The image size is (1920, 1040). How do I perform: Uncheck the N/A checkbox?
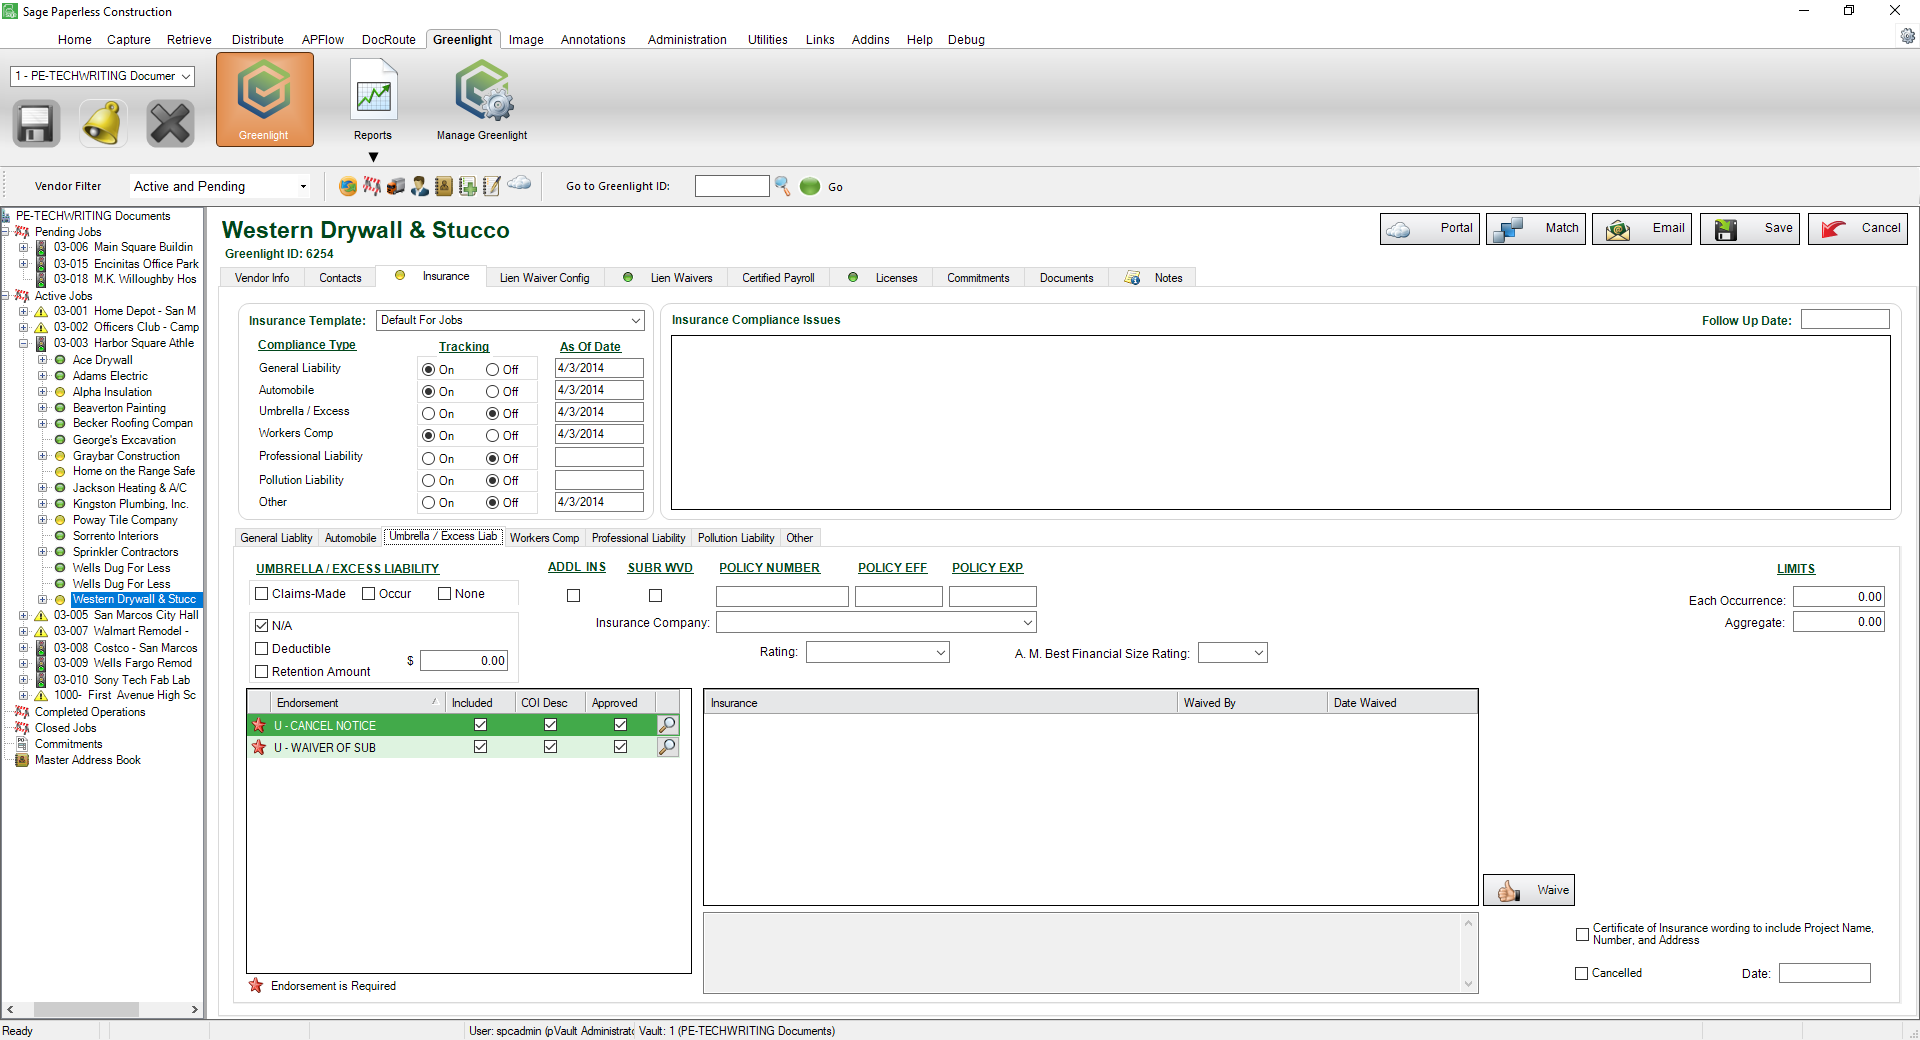[x=262, y=626]
